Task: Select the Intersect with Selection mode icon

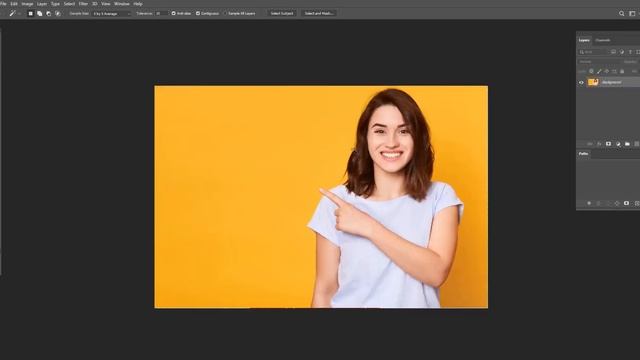Action: click(x=58, y=13)
